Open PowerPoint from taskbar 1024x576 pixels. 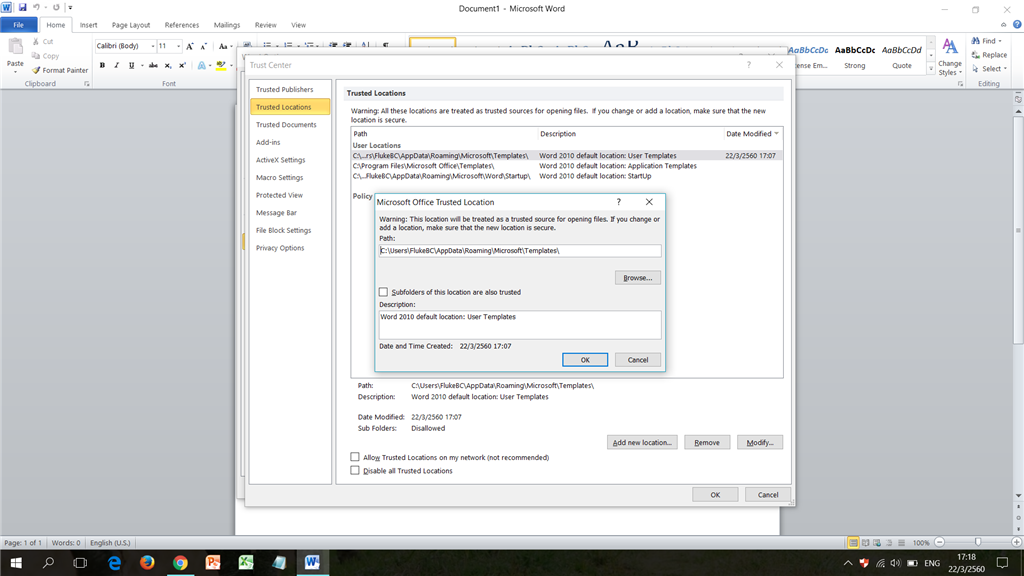pos(213,562)
